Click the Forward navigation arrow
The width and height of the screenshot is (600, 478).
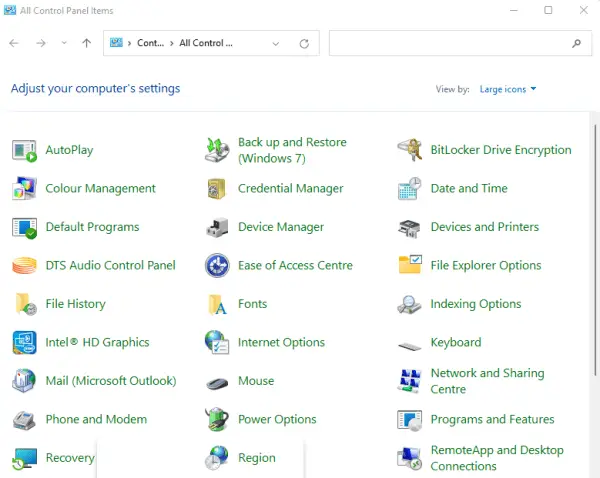point(41,43)
